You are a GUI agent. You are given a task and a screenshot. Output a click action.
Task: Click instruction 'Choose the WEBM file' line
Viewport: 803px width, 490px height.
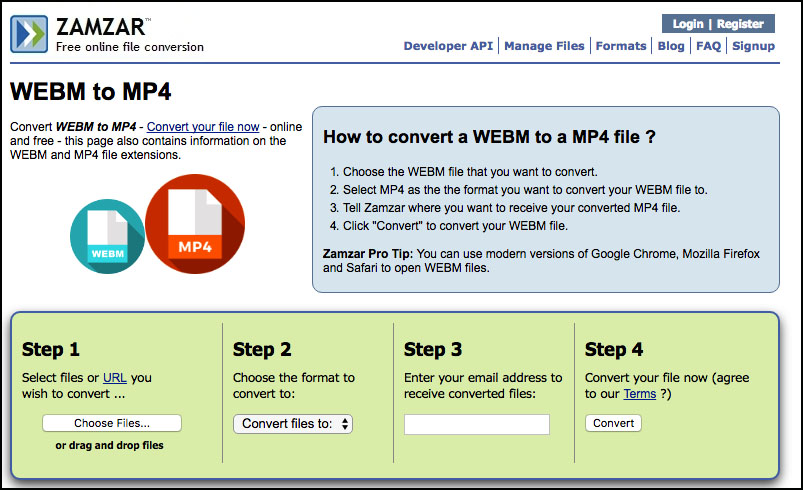pyautogui.click(x=470, y=172)
